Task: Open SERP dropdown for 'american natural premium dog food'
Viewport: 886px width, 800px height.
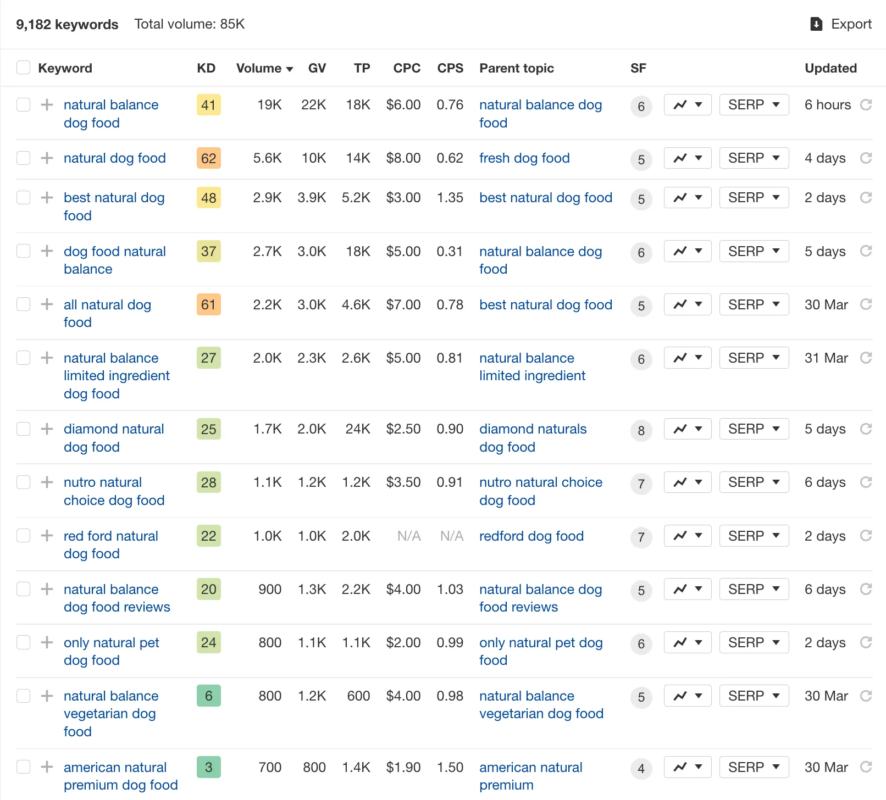Action: [x=754, y=767]
